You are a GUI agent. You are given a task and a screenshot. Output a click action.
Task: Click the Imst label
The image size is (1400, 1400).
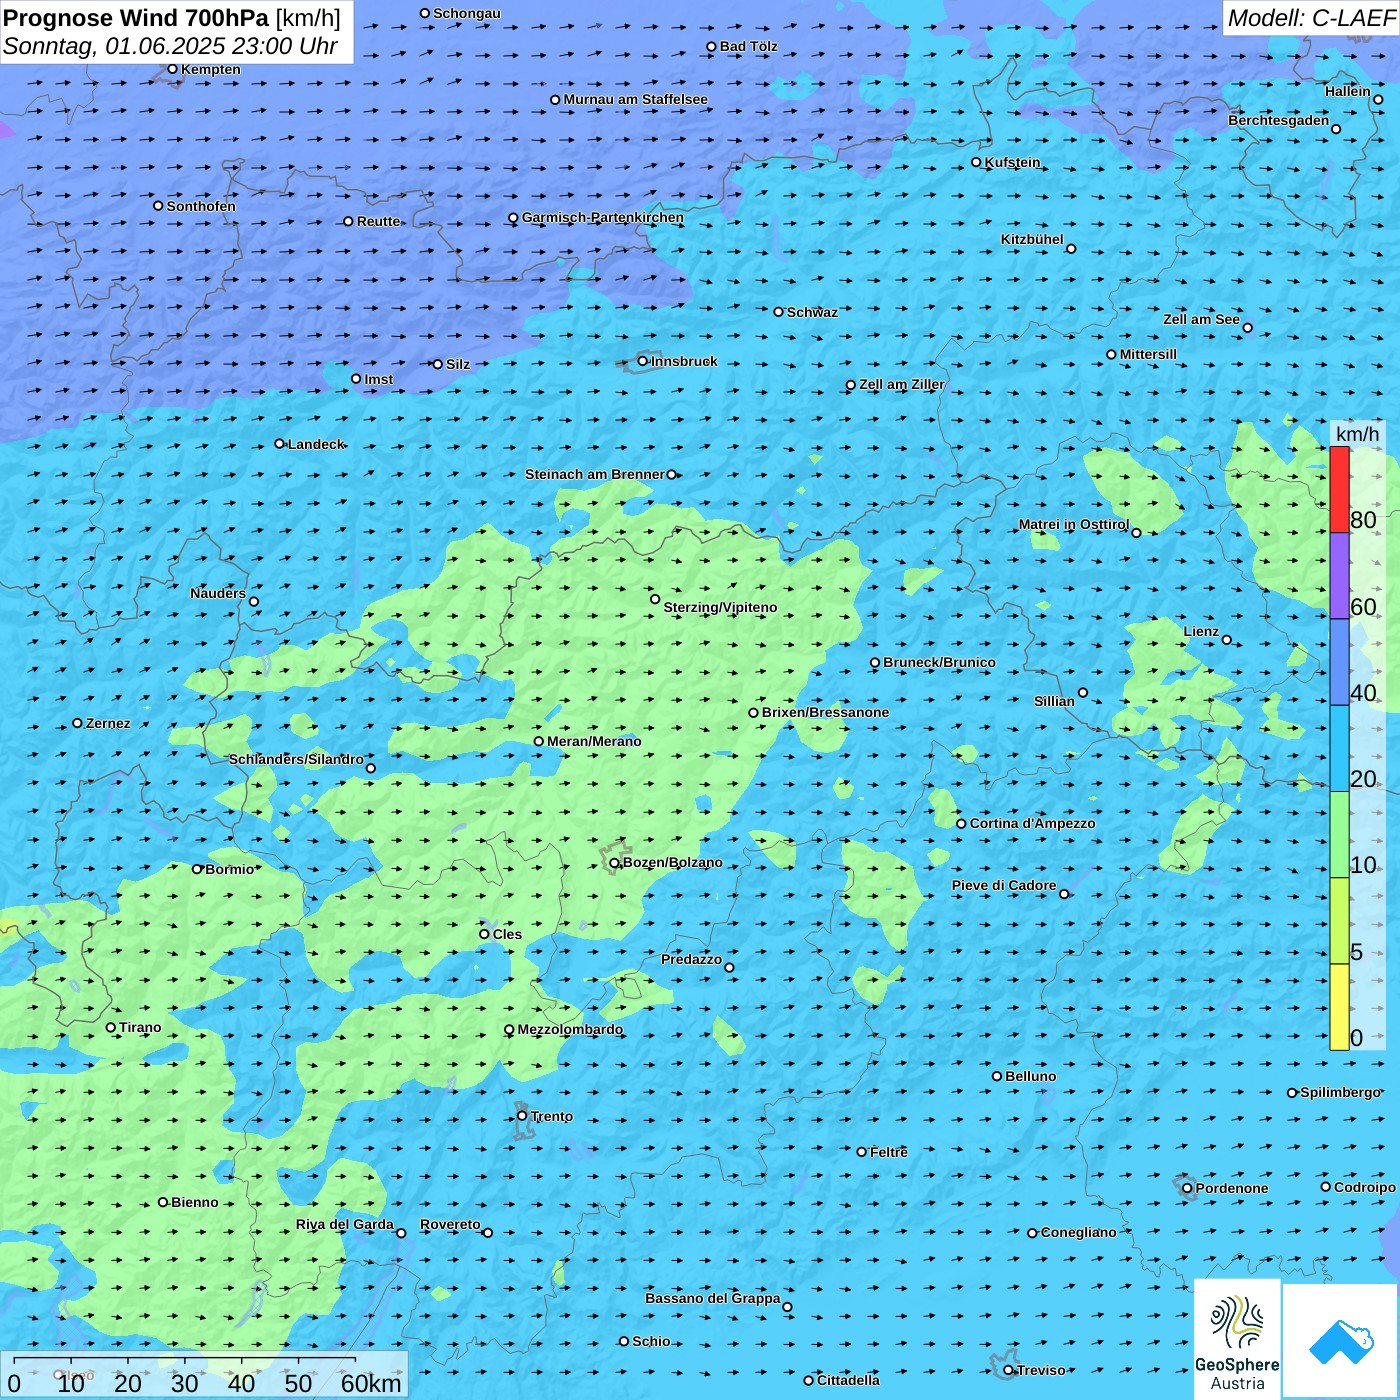click(x=378, y=379)
